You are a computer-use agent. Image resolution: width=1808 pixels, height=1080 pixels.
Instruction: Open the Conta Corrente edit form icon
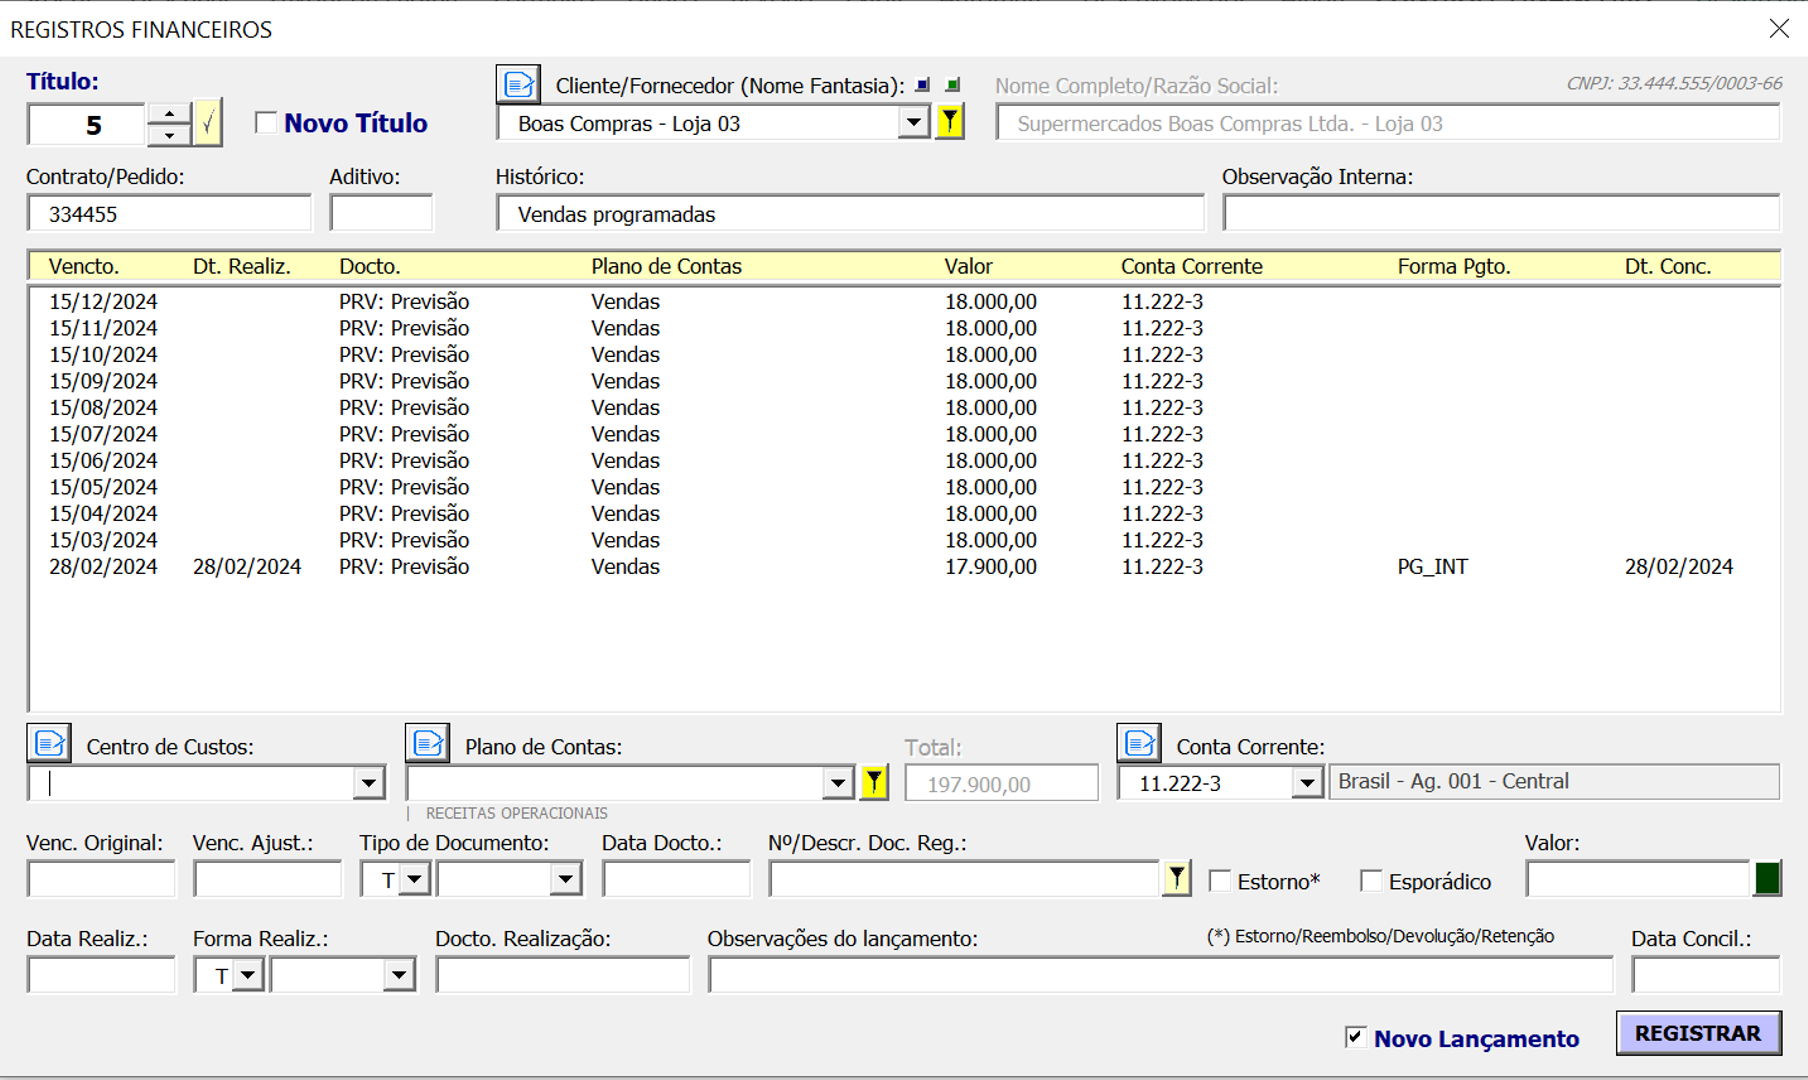coord(1138,744)
